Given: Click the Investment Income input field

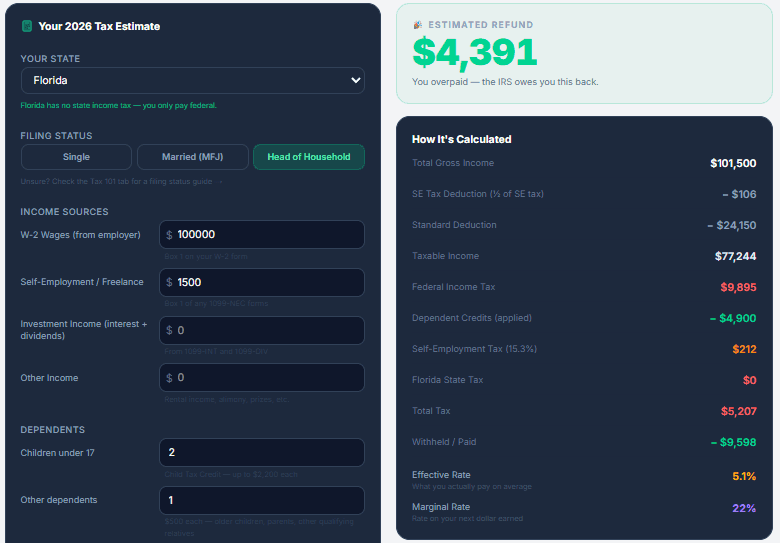Looking at the screenshot, I should pyautogui.click(x=262, y=330).
